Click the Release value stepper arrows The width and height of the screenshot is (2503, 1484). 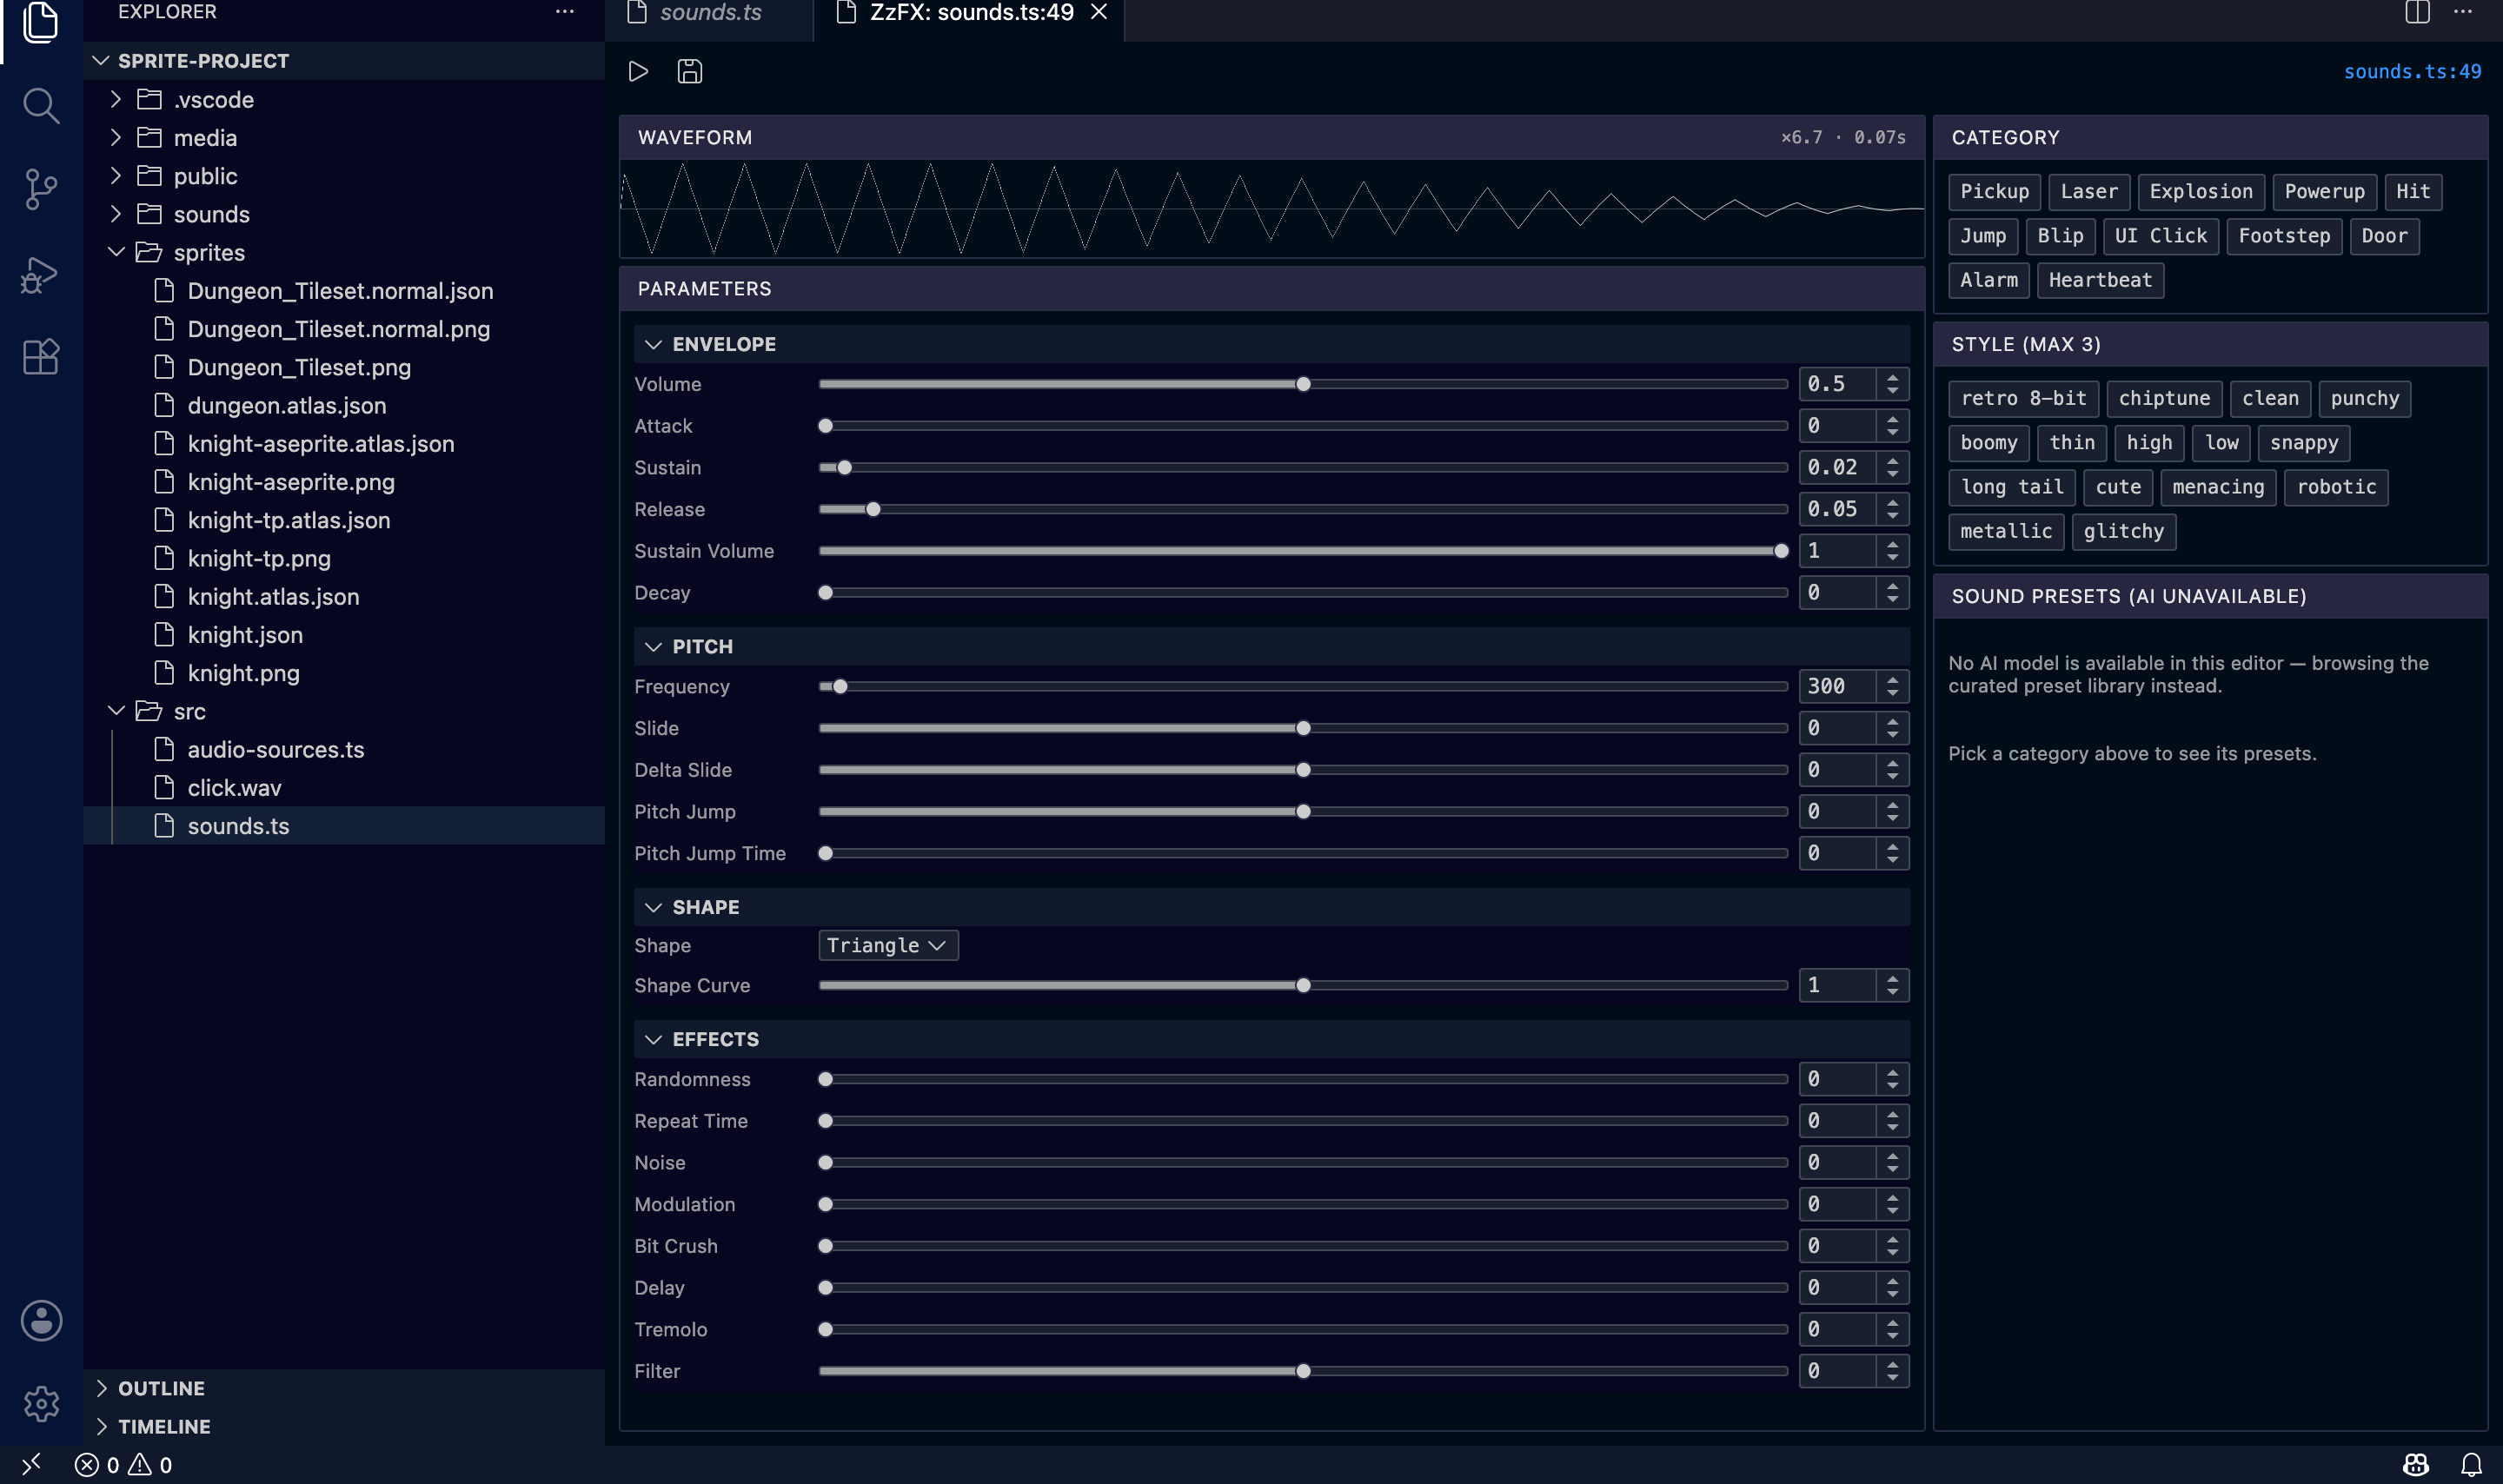click(1893, 509)
